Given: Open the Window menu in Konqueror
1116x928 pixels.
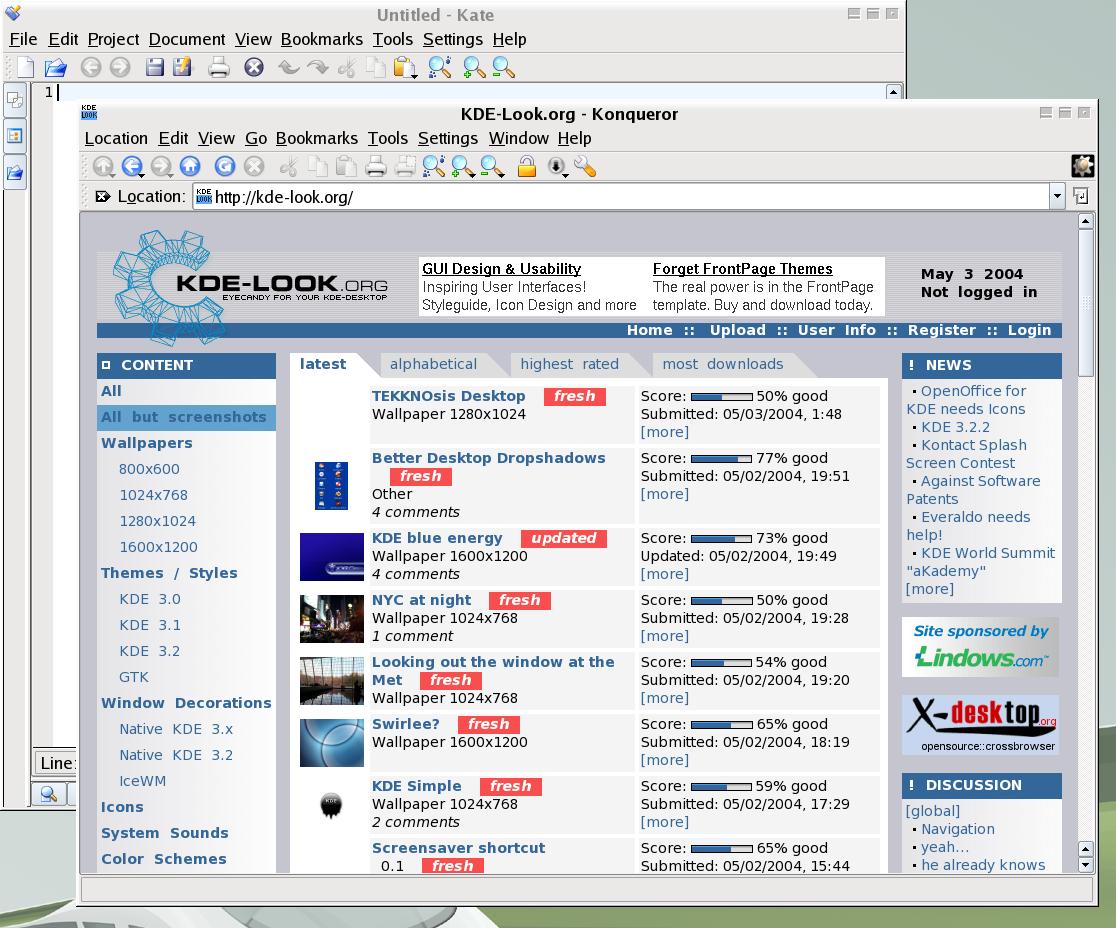Looking at the screenshot, I should [x=519, y=138].
